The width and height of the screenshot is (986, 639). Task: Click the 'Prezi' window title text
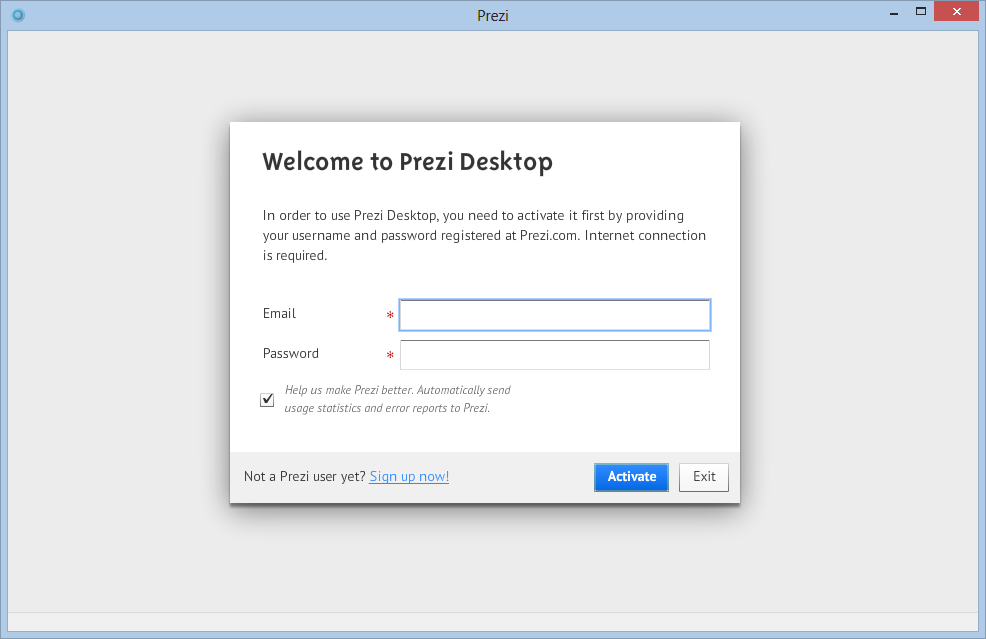(x=492, y=16)
